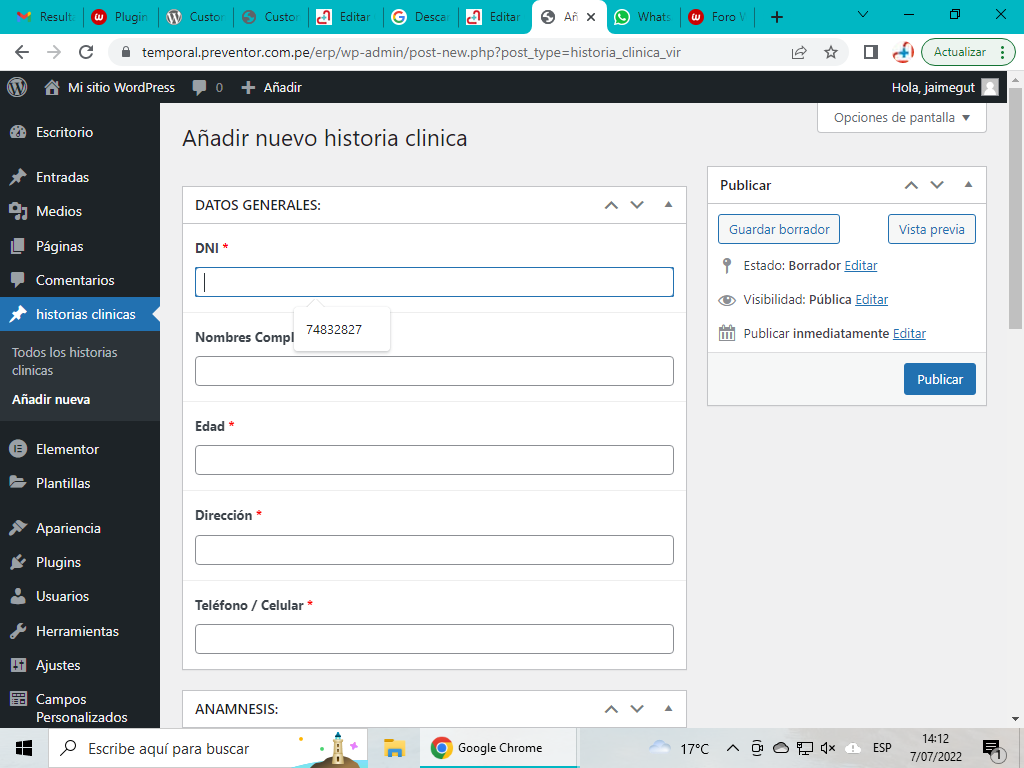The image size is (1024, 768).
Task: Open Ajustes settings icon
Action: [18, 665]
